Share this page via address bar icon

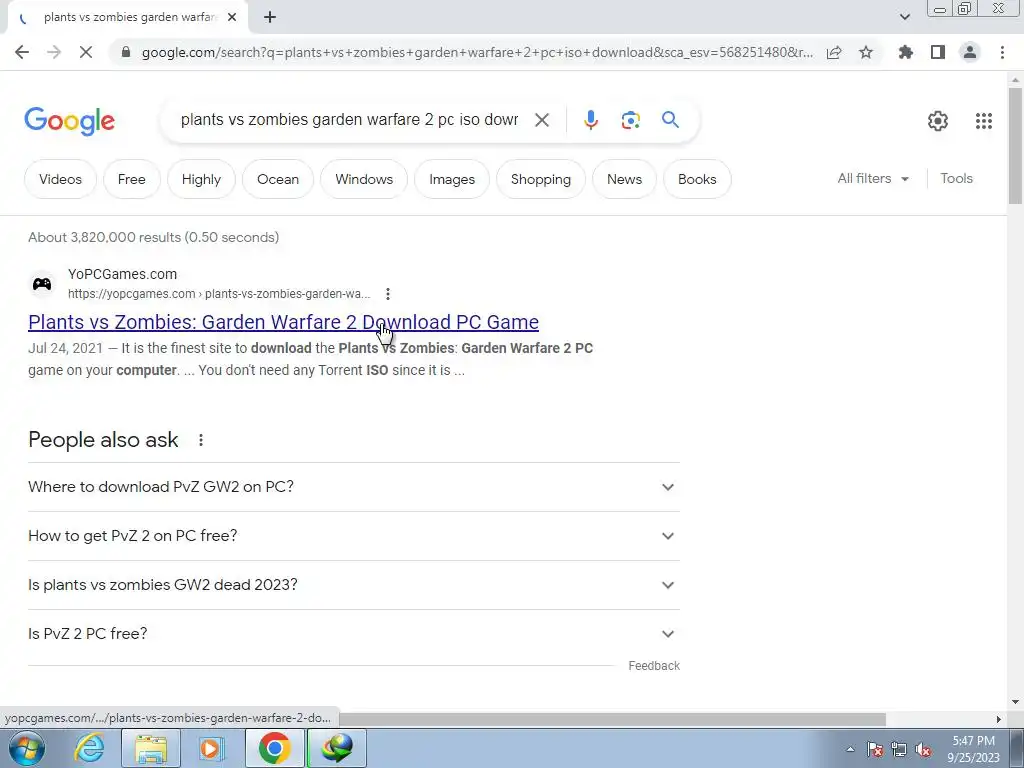click(834, 52)
